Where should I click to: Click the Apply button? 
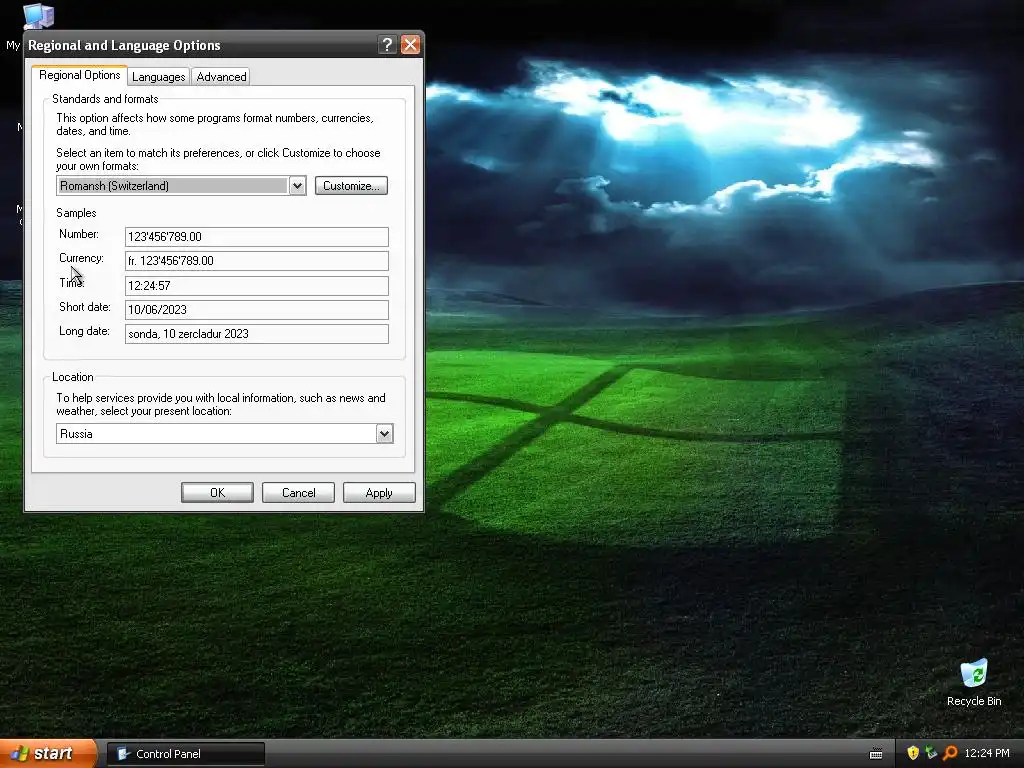379,492
